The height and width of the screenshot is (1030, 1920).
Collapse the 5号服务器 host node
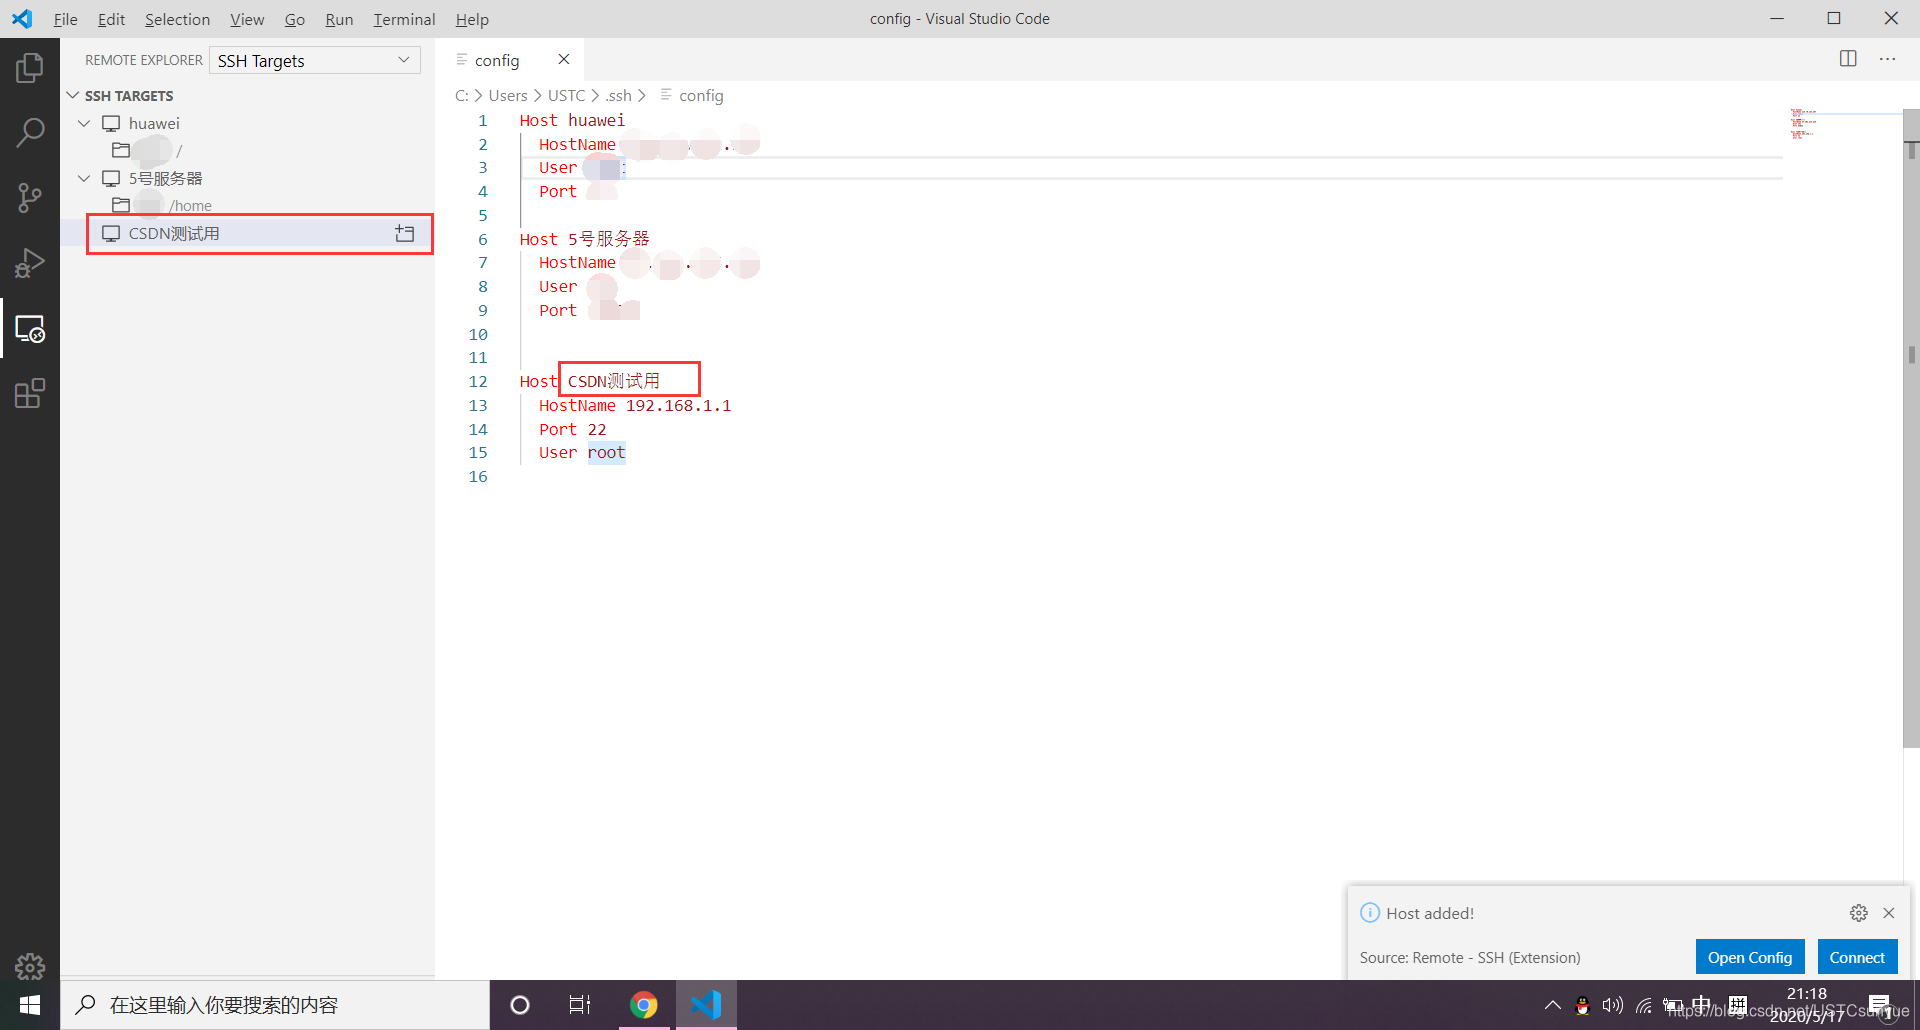click(x=84, y=178)
